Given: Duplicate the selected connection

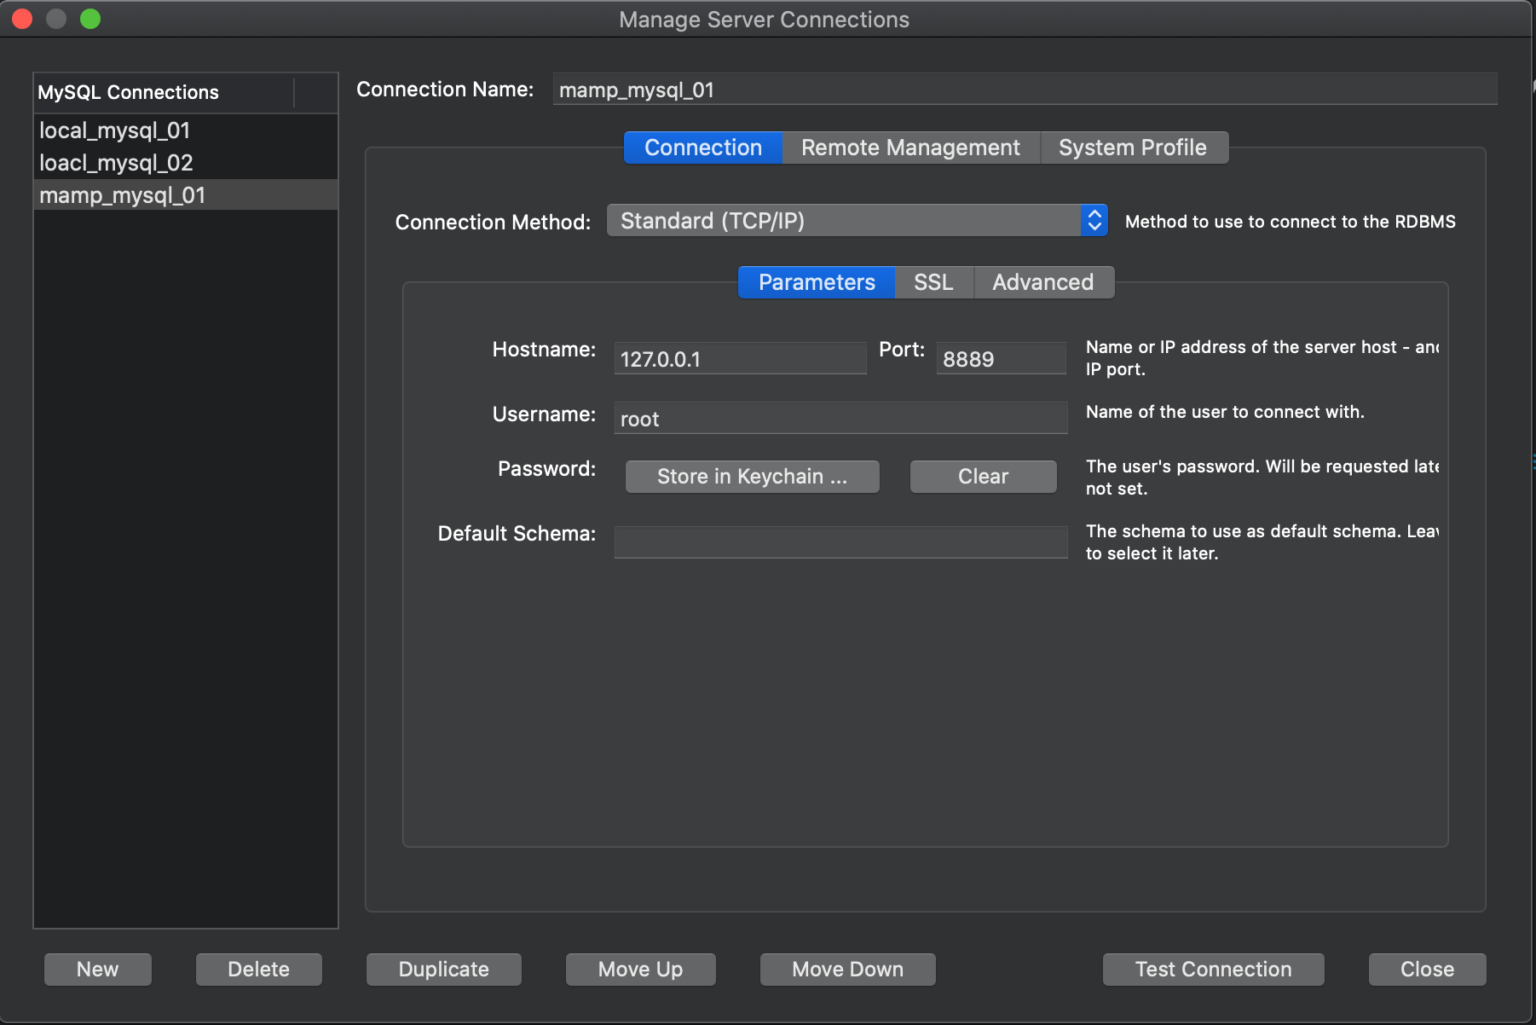Looking at the screenshot, I should click(x=443, y=969).
